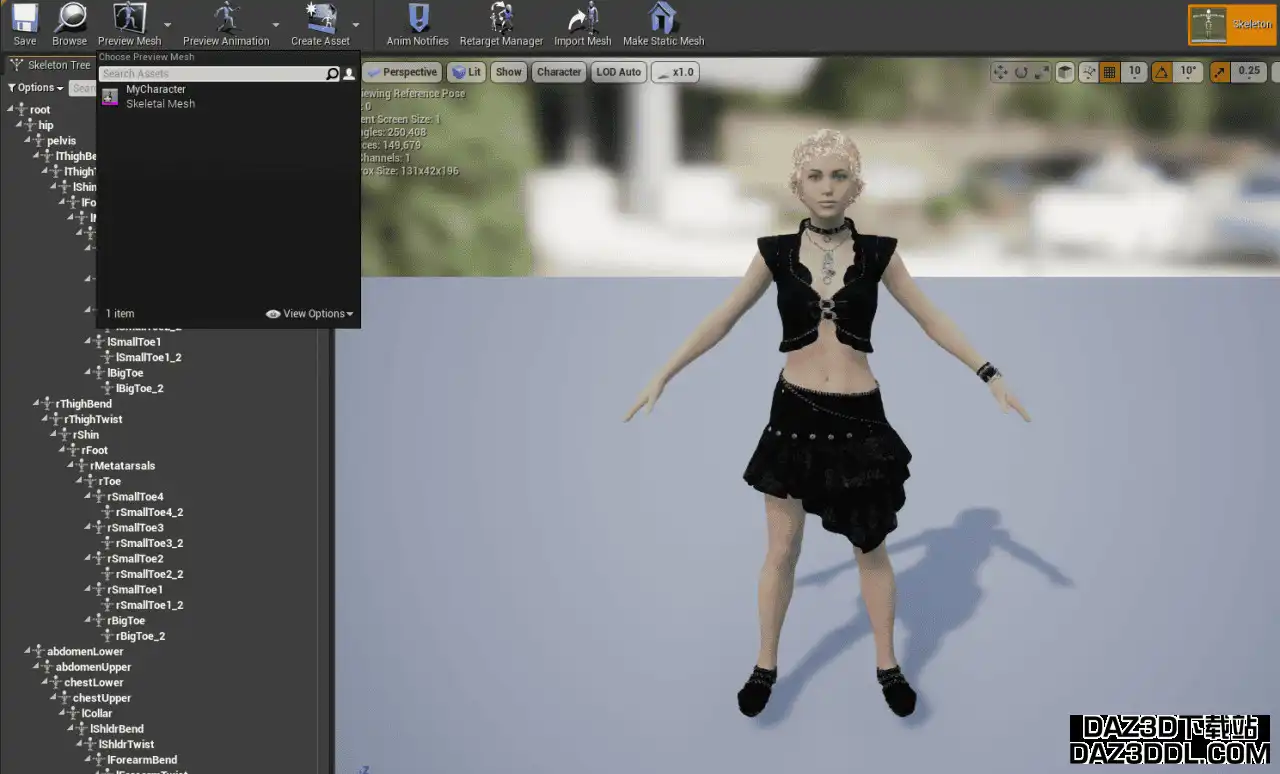The height and width of the screenshot is (774, 1280).
Task: Collapse the rToe bone node
Action: (x=80, y=481)
